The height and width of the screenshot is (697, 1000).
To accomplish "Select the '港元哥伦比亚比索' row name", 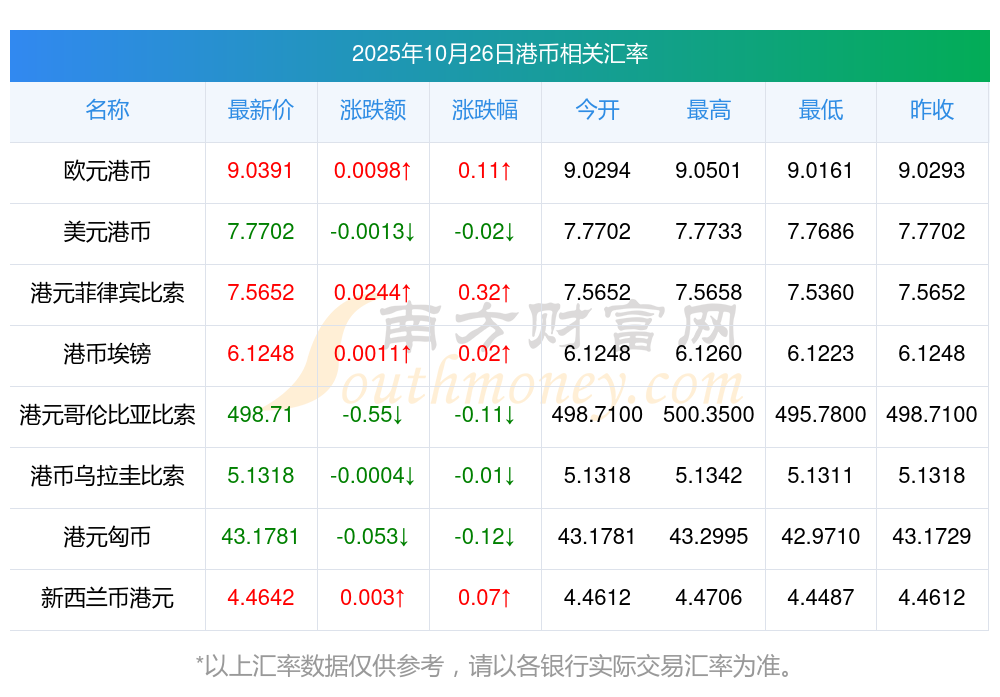I will [x=107, y=415].
